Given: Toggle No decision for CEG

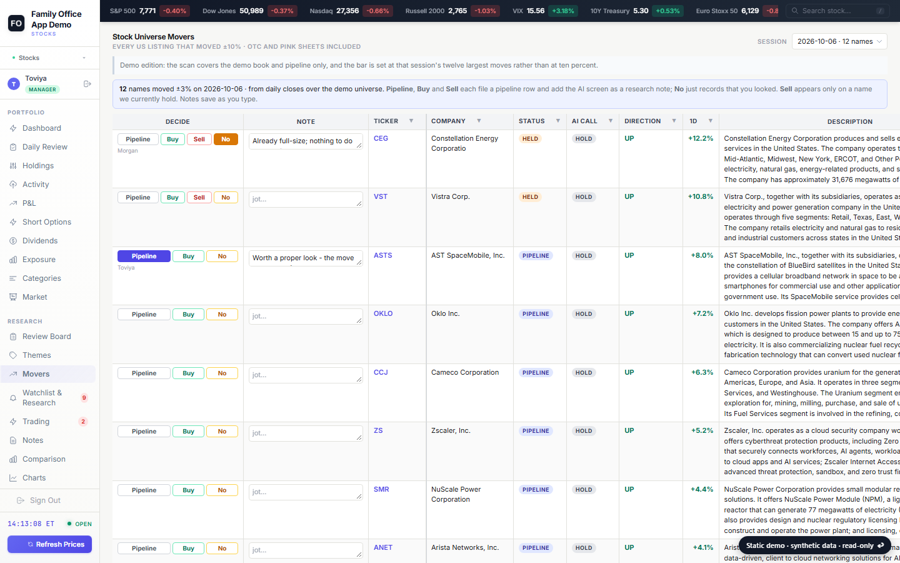Looking at the screenshot, I should [226, 139].
